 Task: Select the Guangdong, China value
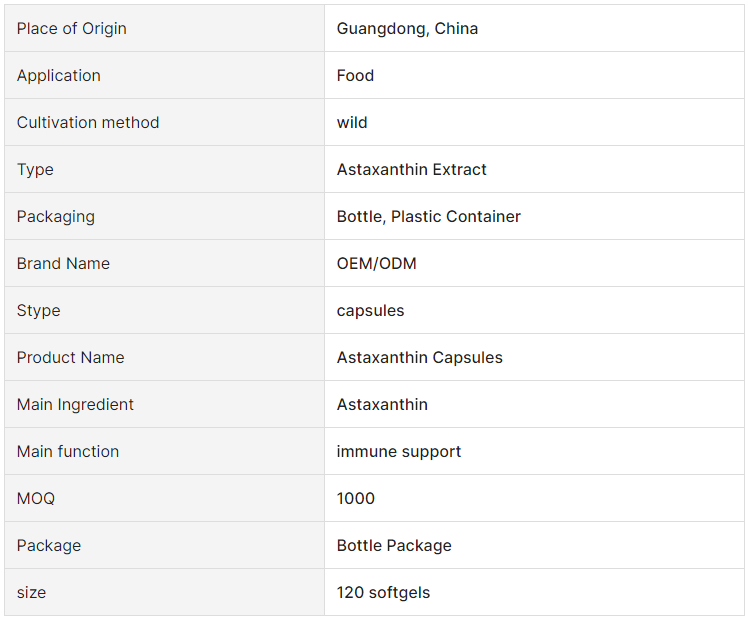(x=407, y=29)
